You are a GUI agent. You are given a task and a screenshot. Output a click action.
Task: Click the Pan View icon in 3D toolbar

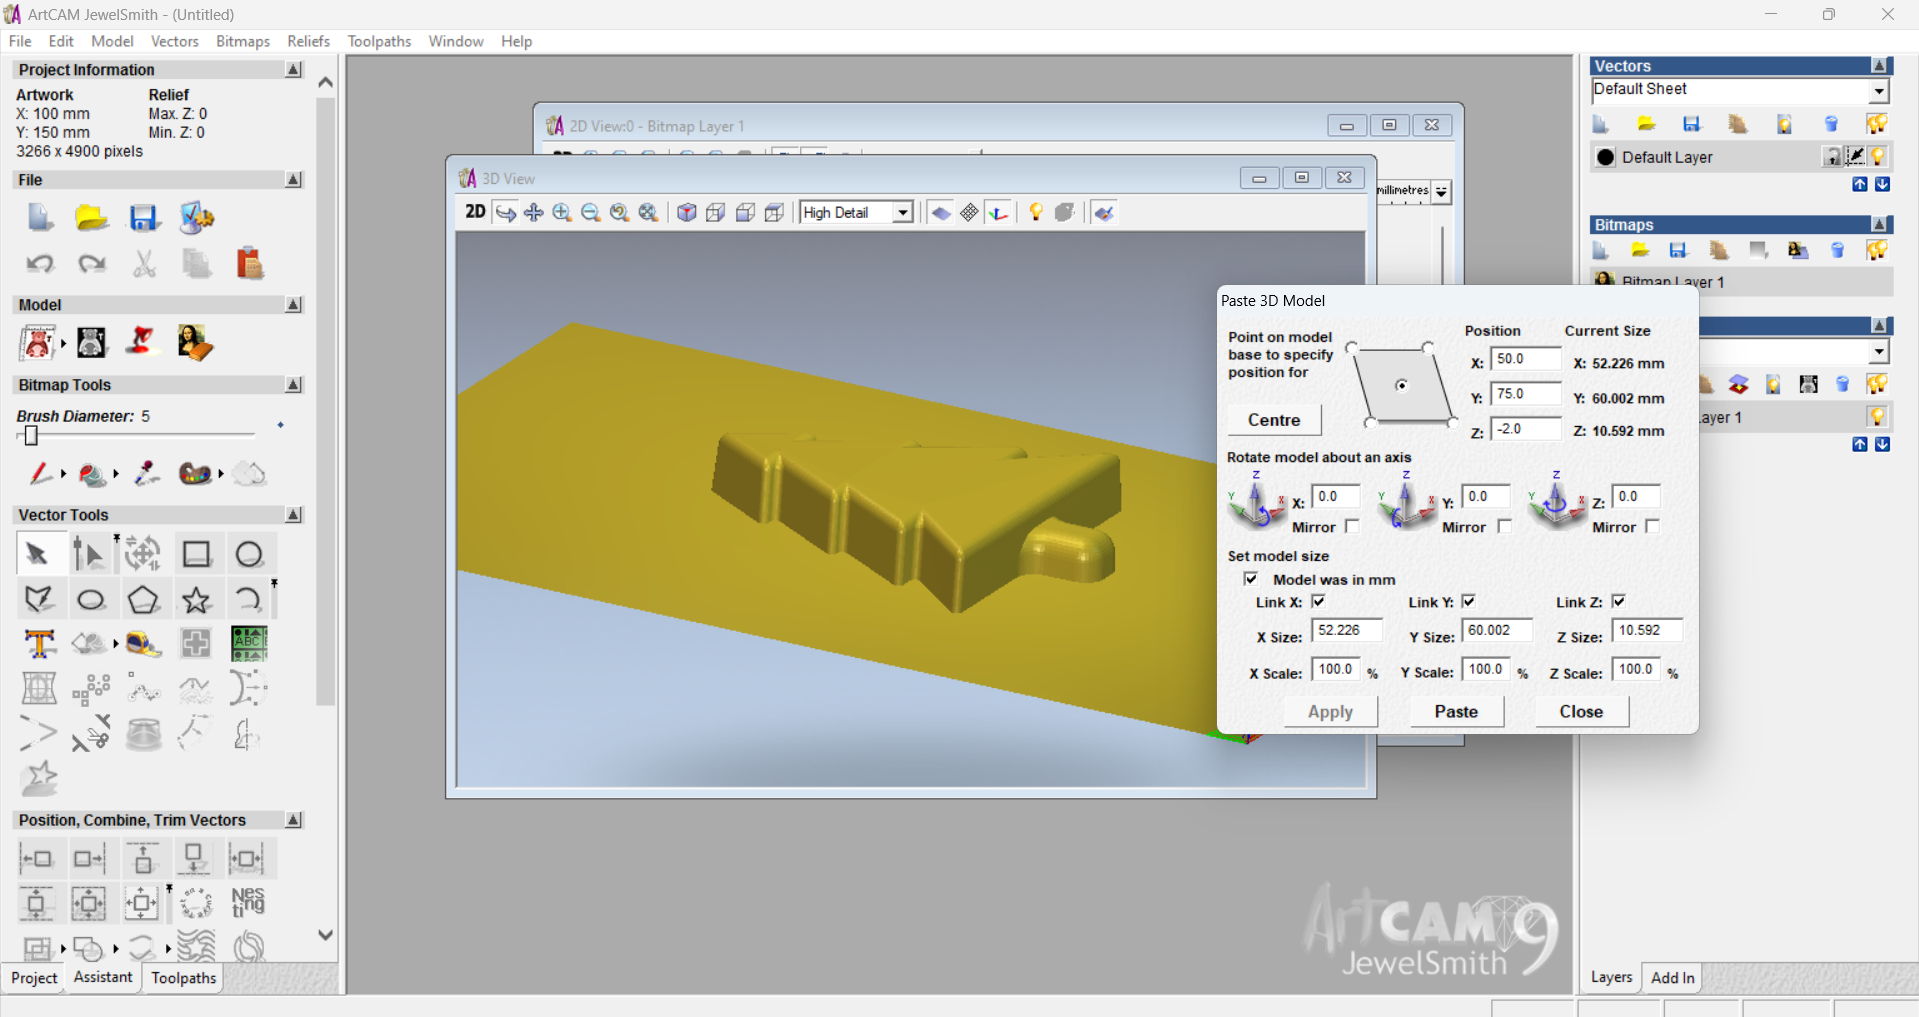(x=534, y=212)
